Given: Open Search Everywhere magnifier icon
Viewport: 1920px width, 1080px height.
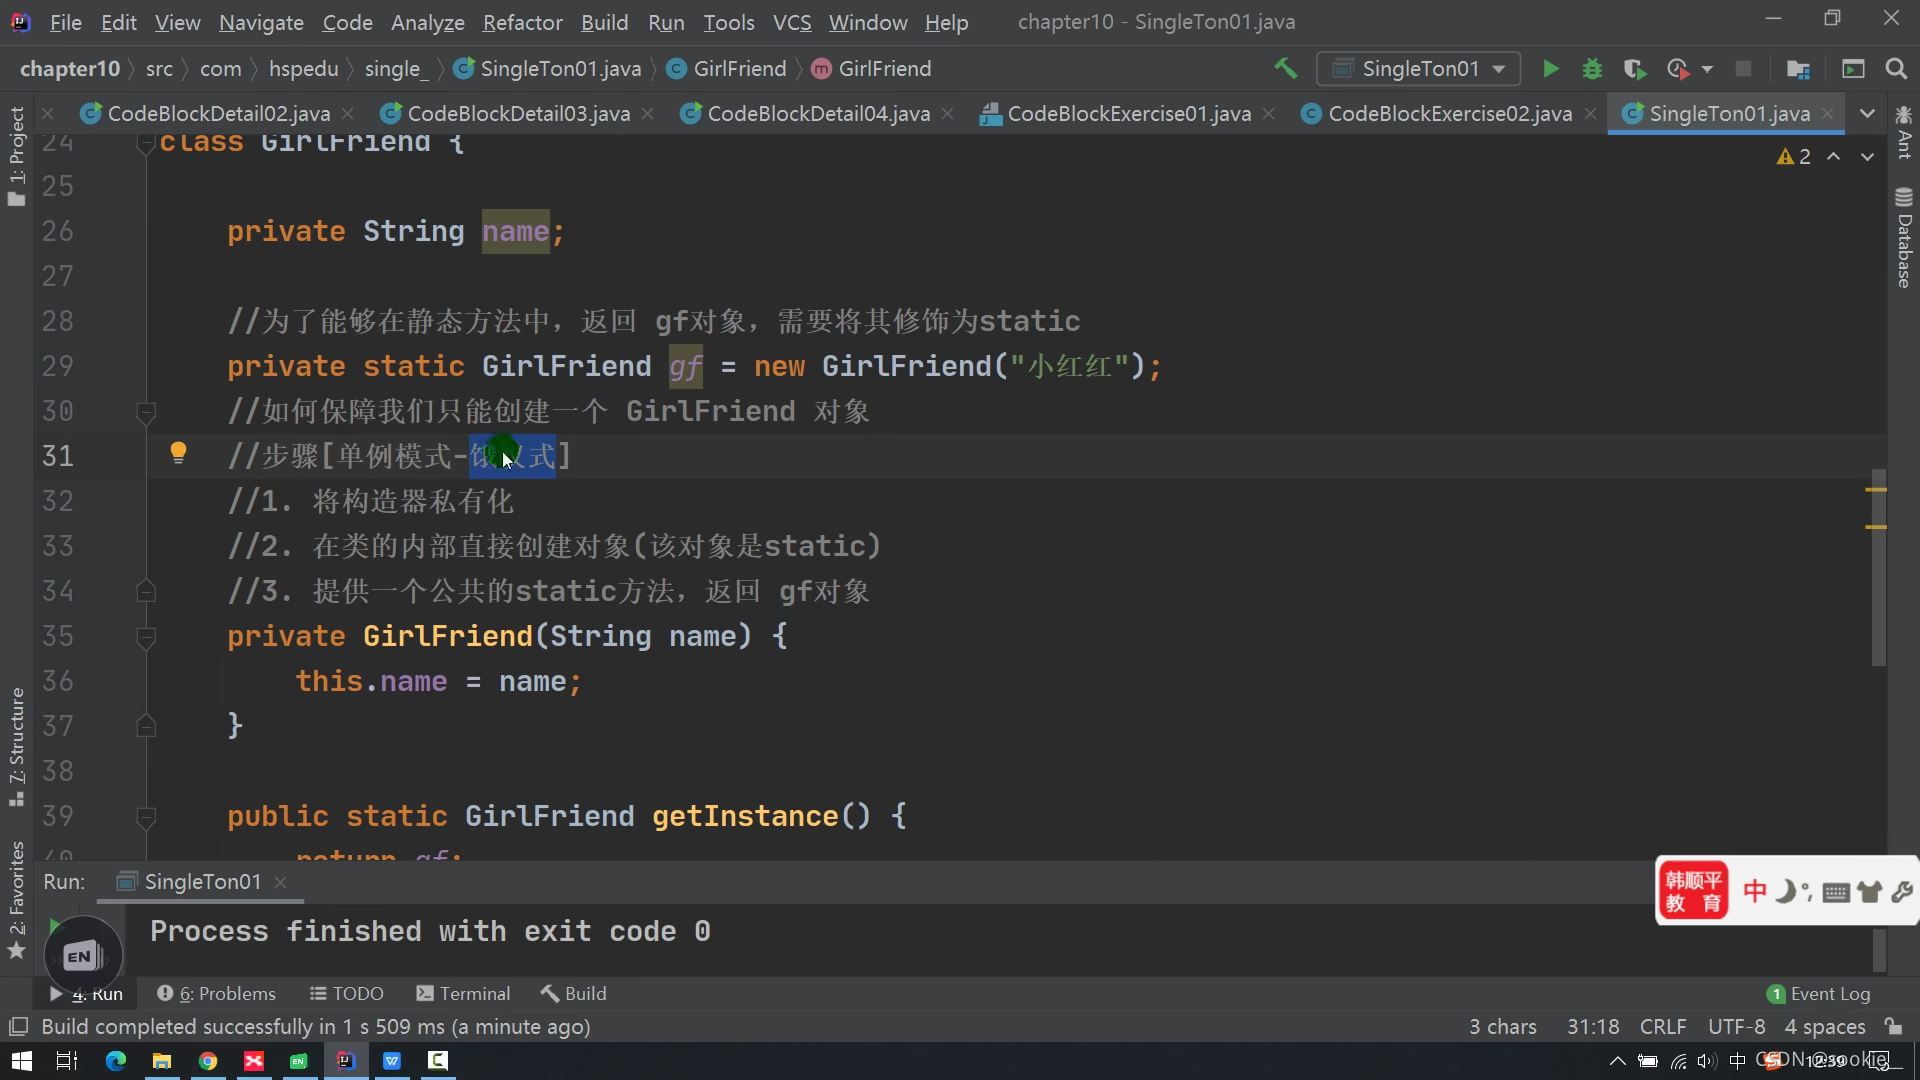Looking at the screenshot, I should (x=1895, y=69).
